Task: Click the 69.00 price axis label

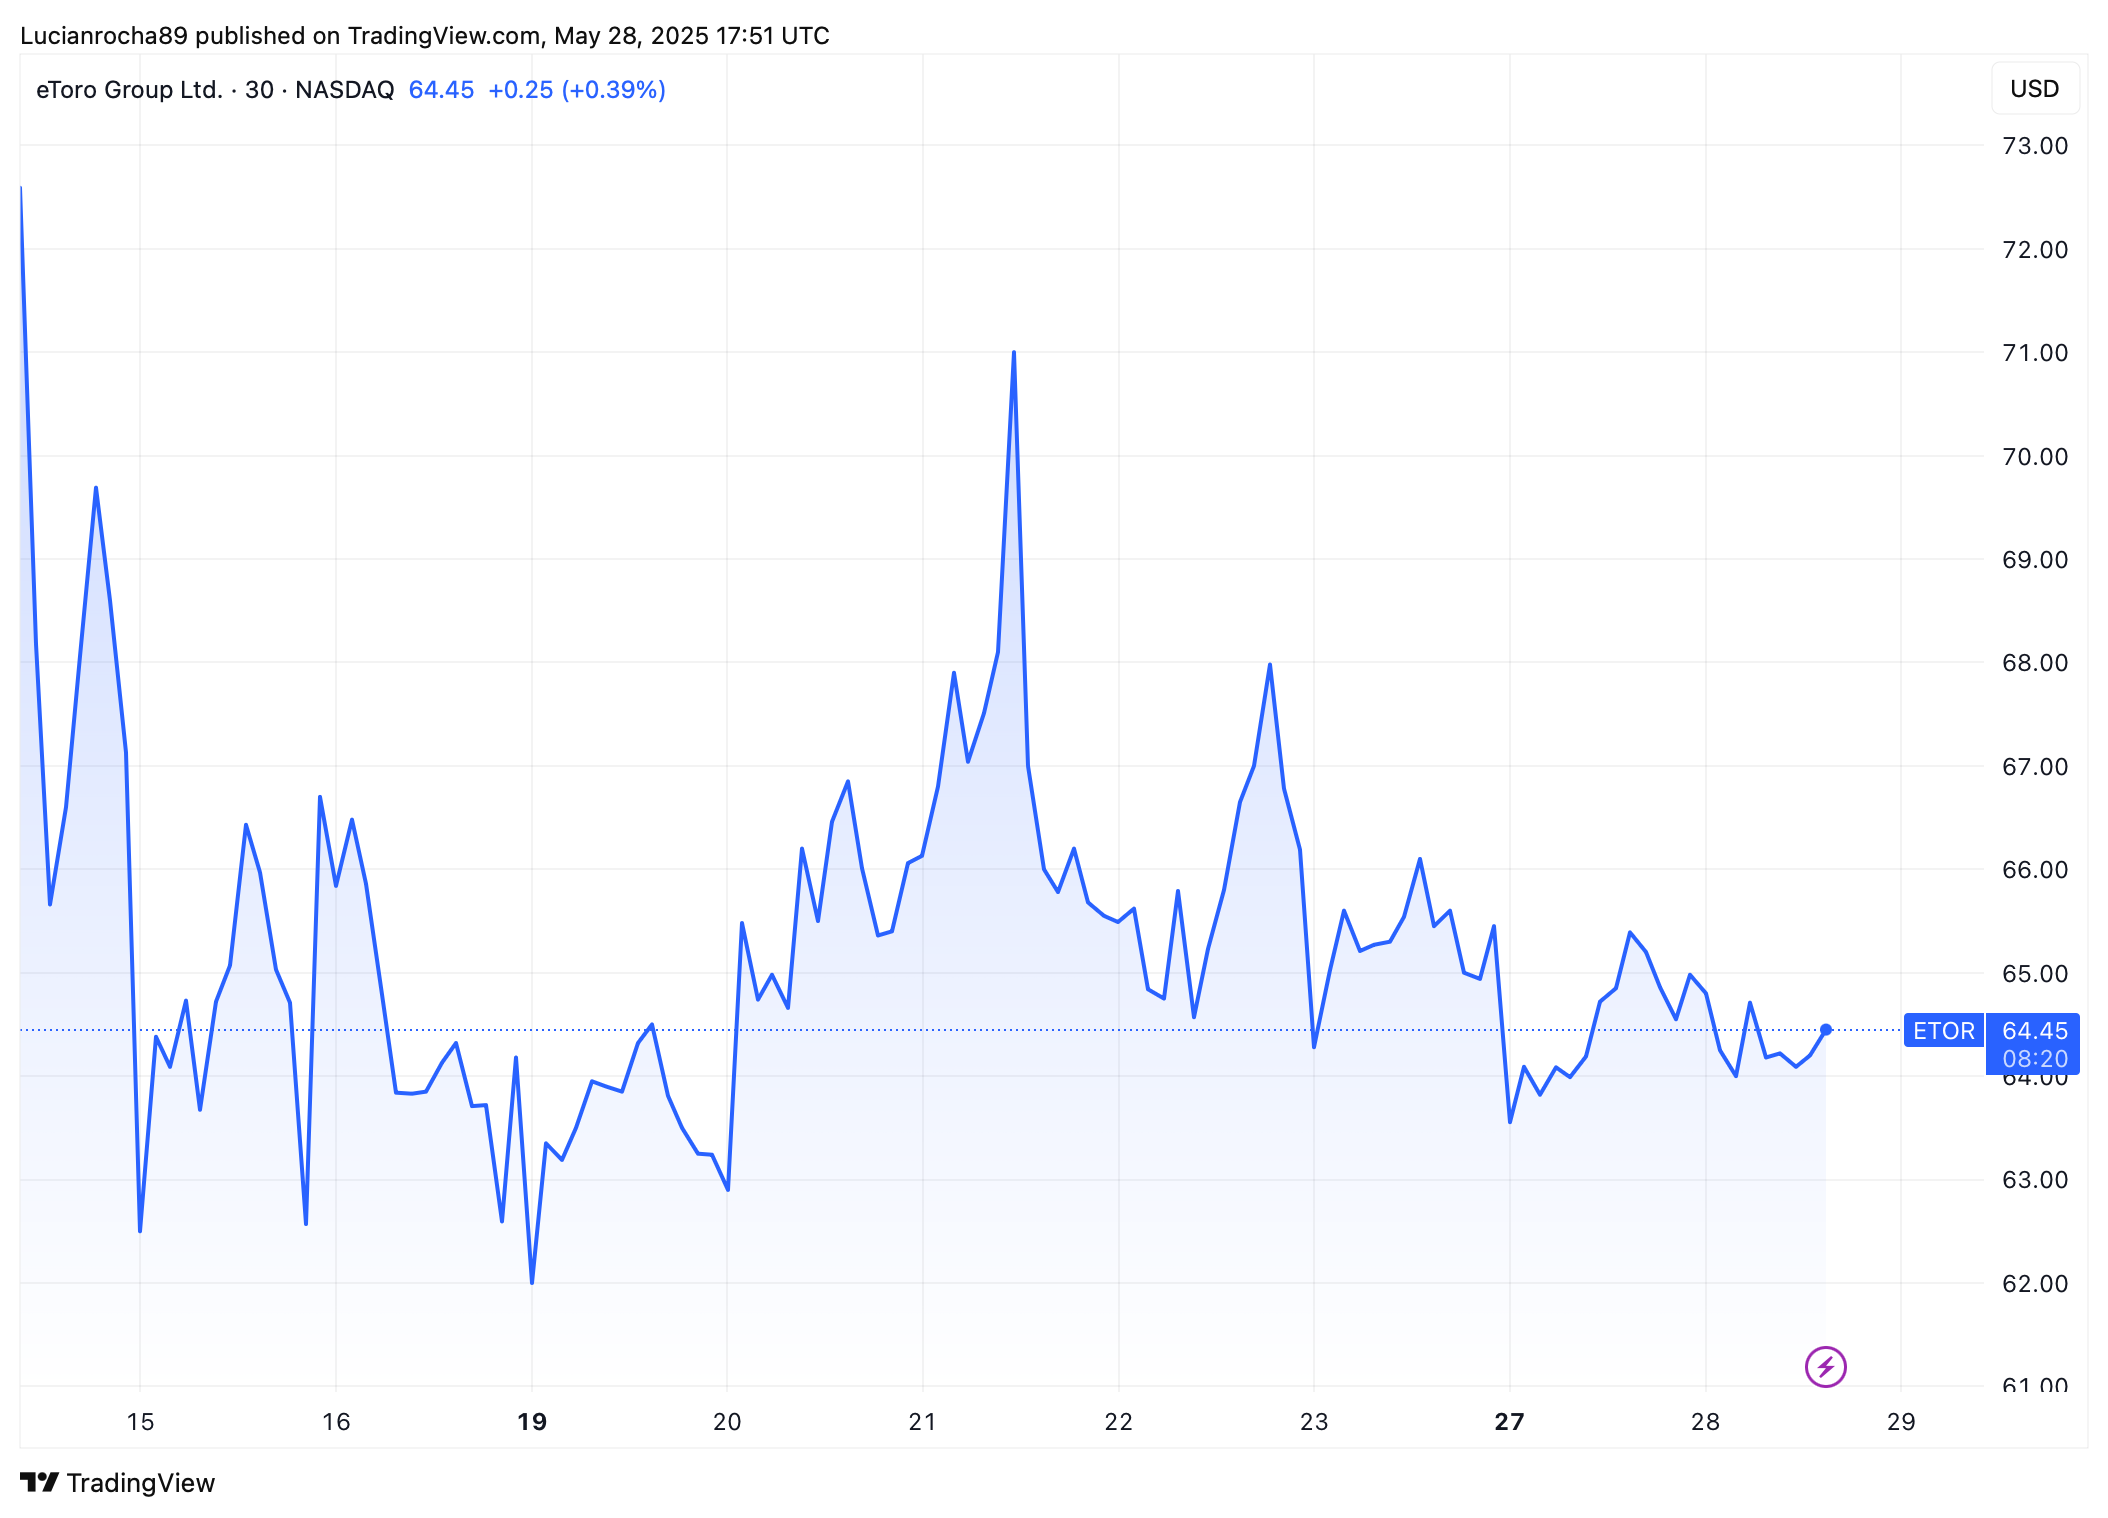Action: click(x=2034, y=560)
